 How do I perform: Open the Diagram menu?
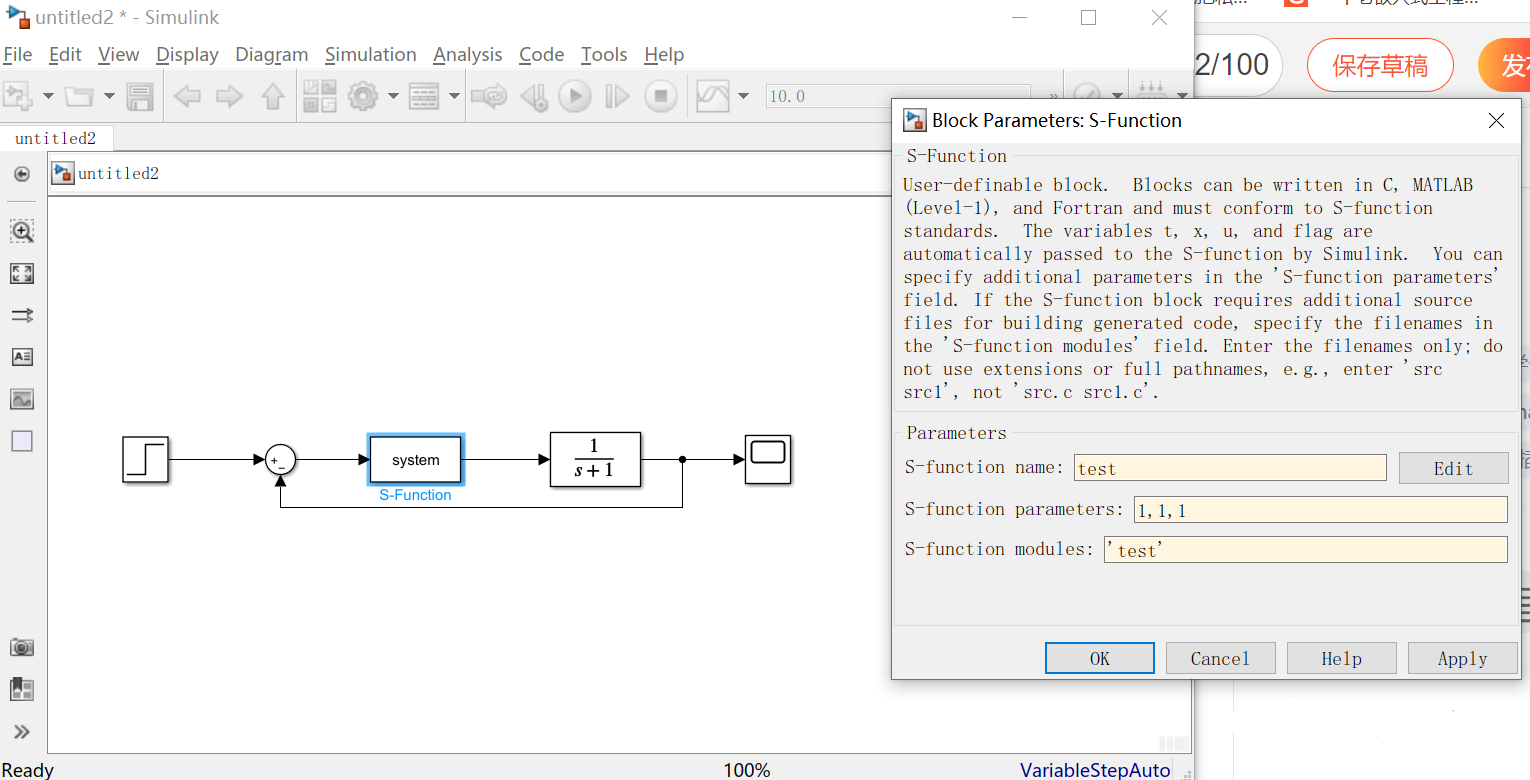(x=272, y=54)
